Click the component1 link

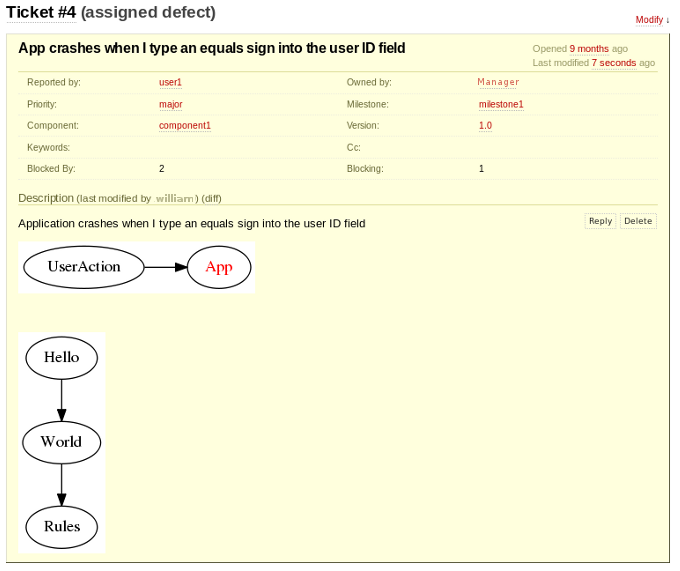click(x=184, y=126)
